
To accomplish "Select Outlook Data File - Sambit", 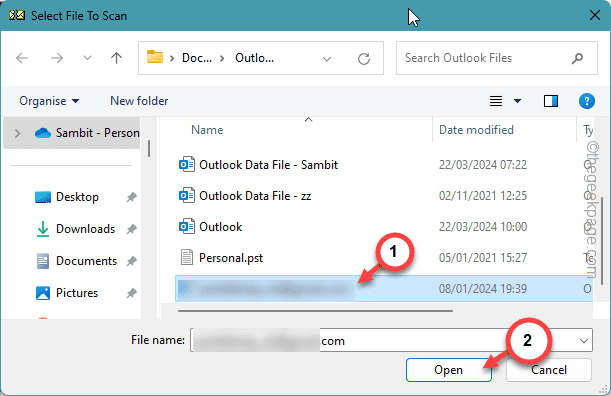I will pos(268,165).
